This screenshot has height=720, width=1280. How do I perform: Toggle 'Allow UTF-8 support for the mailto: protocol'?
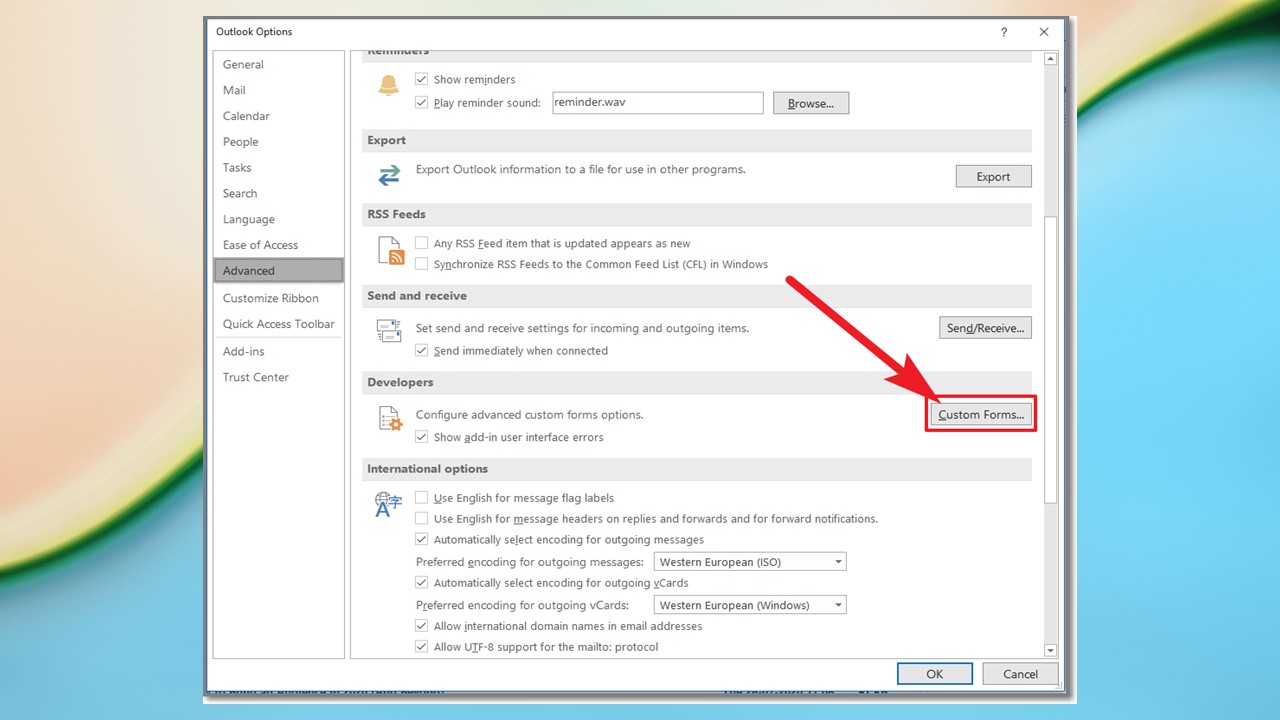[x=421, y=646]
